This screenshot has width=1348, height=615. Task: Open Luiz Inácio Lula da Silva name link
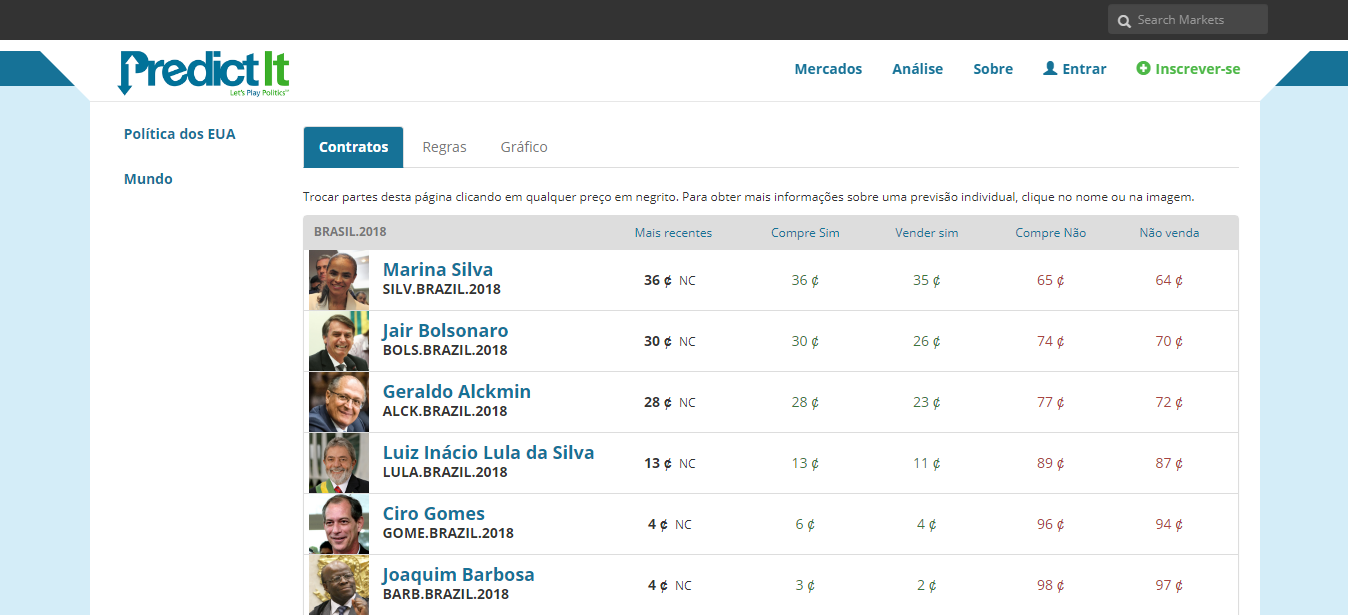click(x=488, y=452)
